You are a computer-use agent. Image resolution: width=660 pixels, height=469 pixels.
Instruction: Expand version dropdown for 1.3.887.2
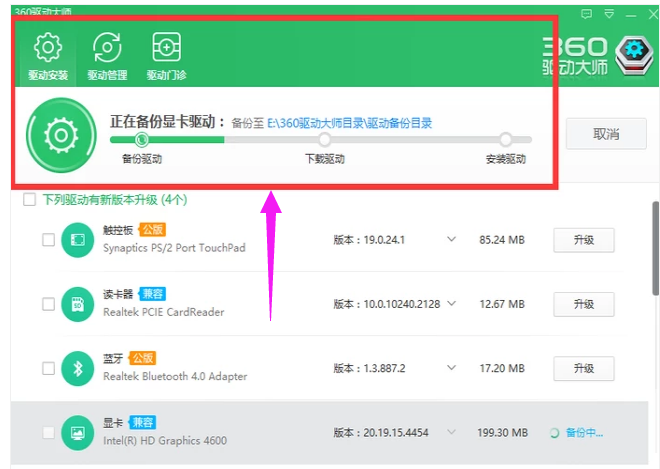click(x=451, y=368)
